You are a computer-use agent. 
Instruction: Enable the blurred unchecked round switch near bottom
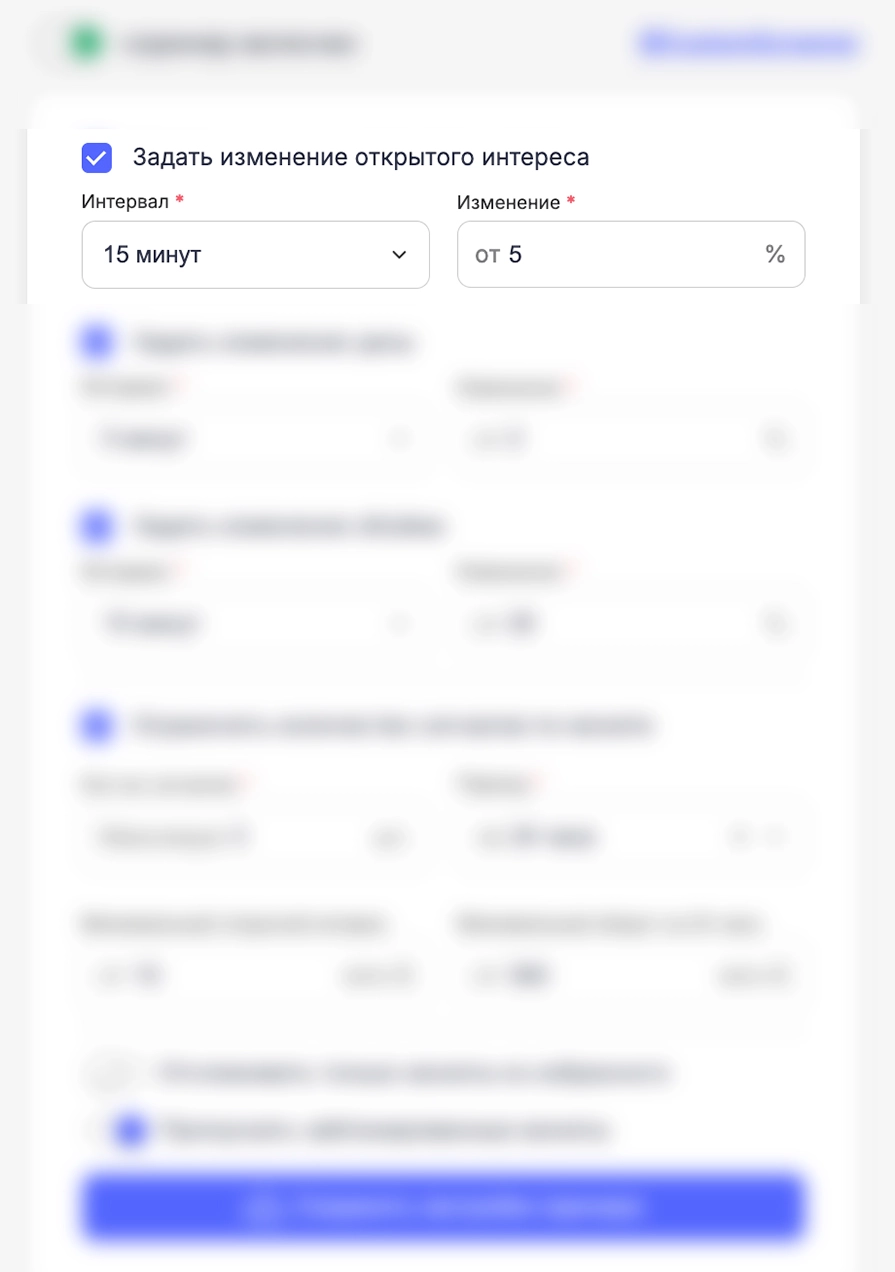(110, 1073)
